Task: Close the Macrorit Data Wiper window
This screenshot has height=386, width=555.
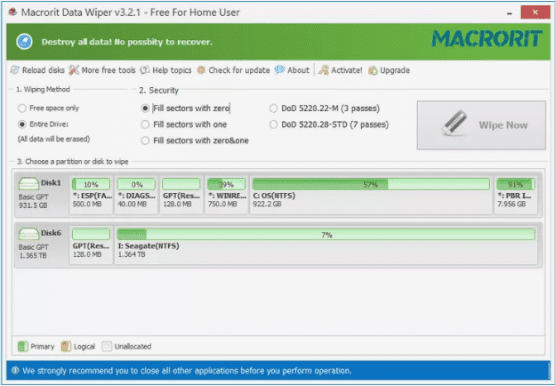Action: pos(534,12)
